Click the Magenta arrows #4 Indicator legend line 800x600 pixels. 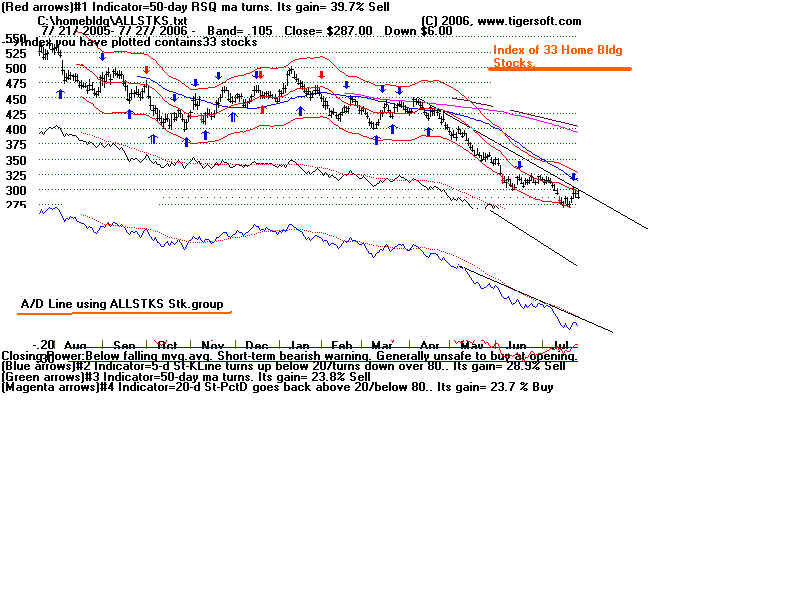pyautogui.click(x=277, y=386)
